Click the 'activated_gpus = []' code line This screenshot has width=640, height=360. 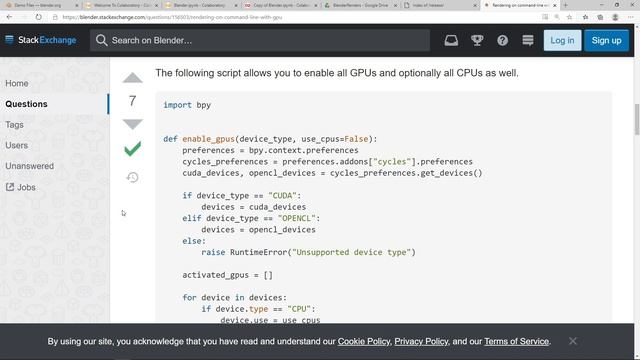coord(227,275)
